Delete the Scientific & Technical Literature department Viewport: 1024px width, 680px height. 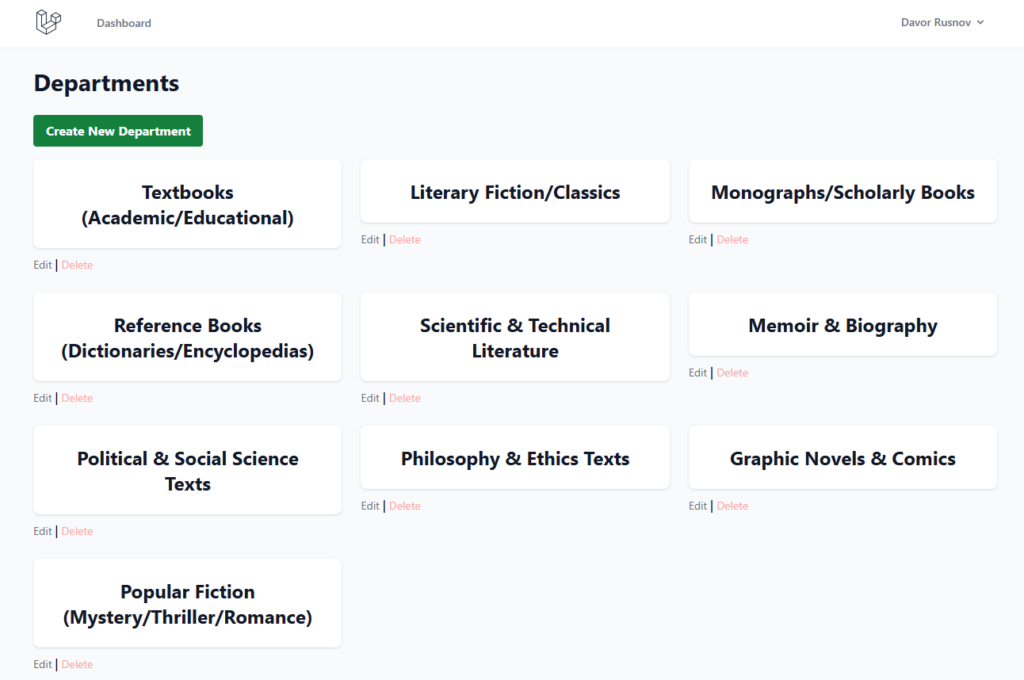(405, 398)
